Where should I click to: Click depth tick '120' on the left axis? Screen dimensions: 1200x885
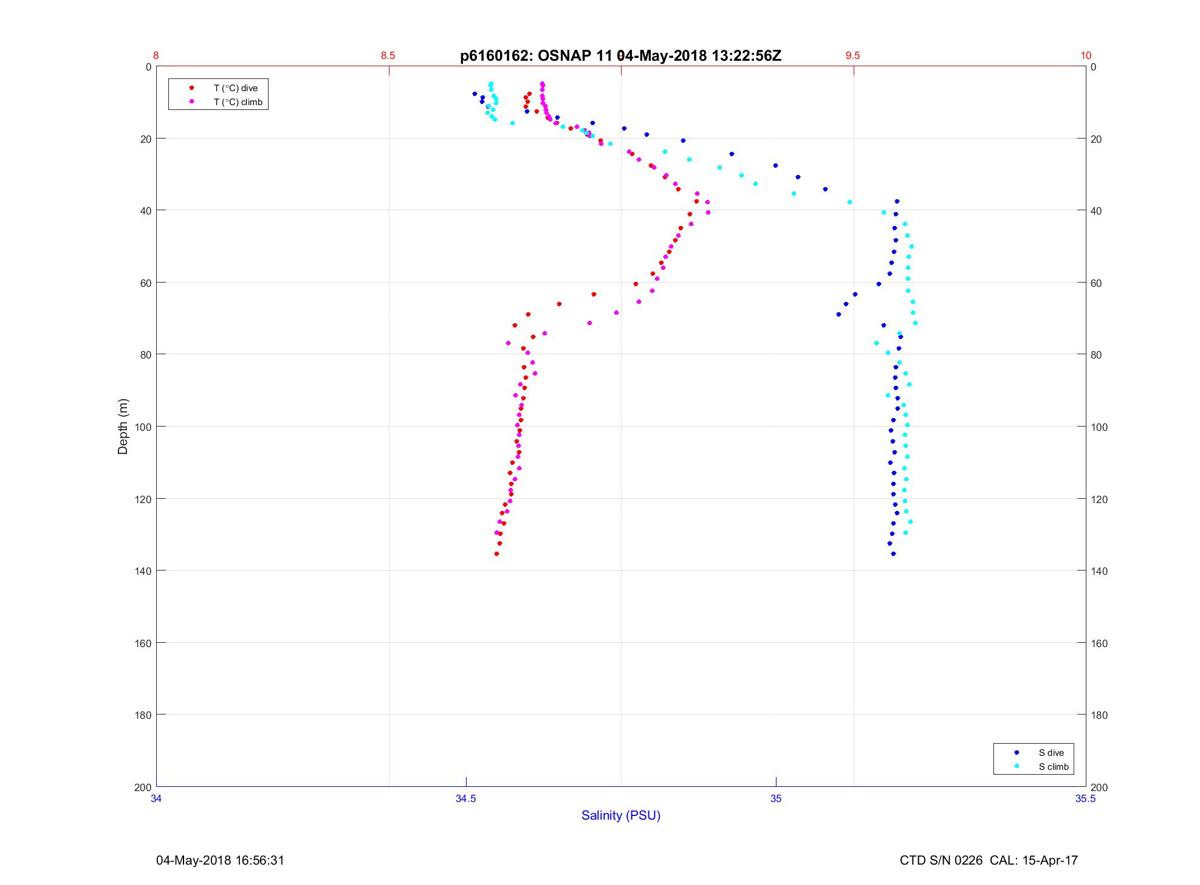click(x=142, y=499)
